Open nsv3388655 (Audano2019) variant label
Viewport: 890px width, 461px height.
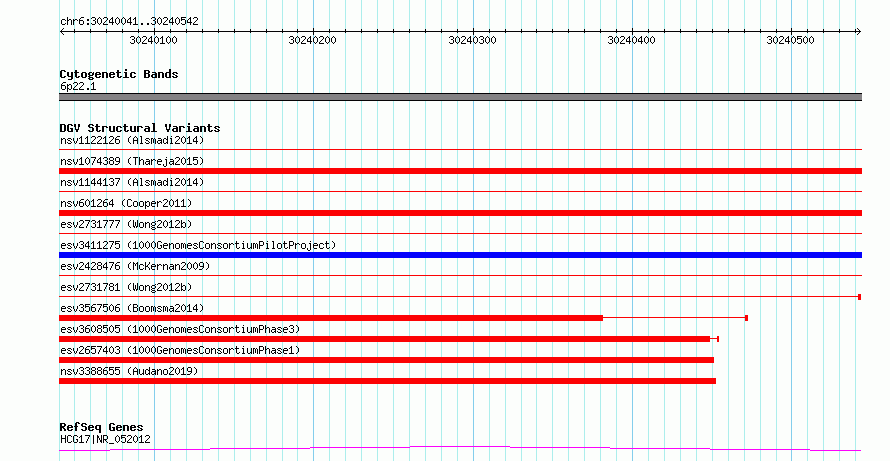(x=129, y=371)
